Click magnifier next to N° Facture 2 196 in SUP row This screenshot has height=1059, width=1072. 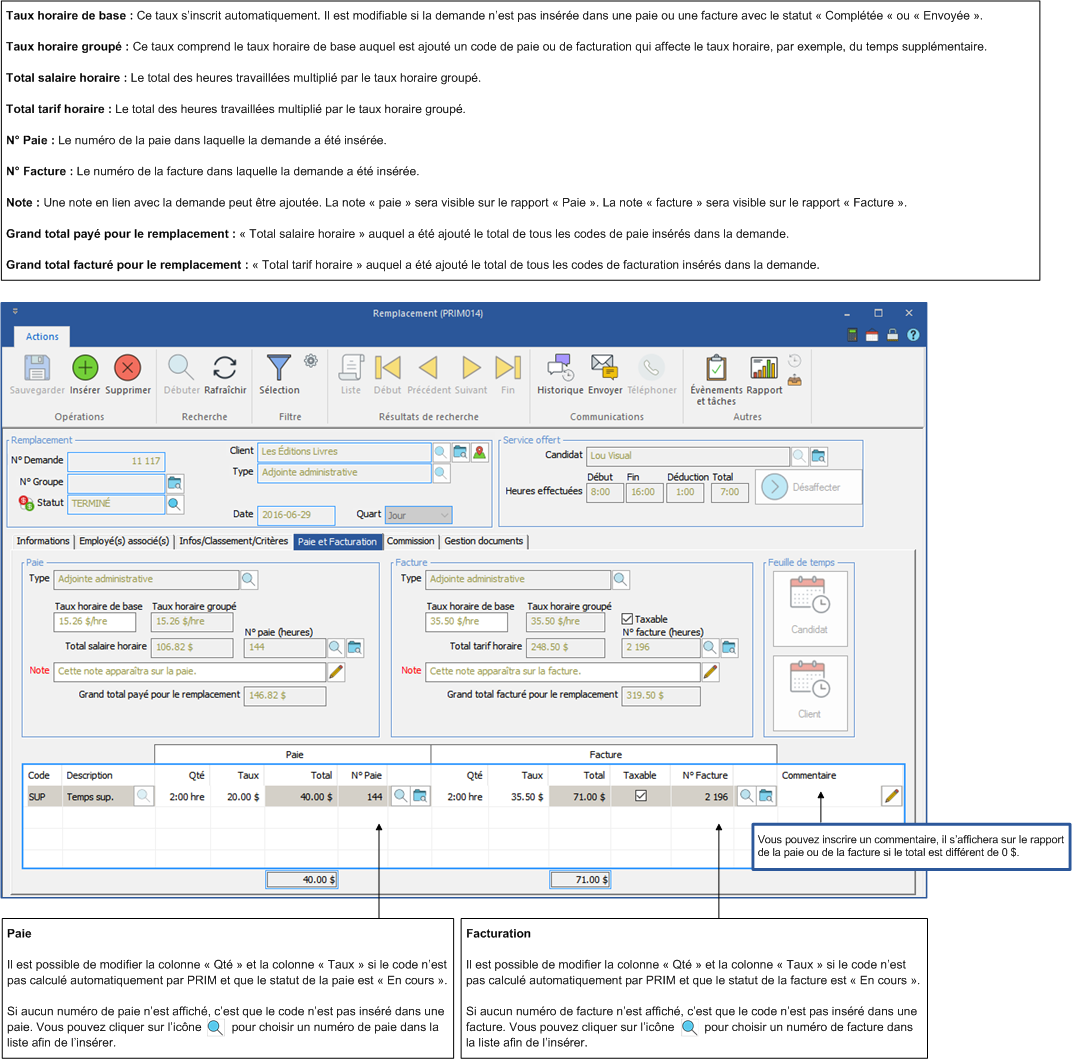click(747, 796)
